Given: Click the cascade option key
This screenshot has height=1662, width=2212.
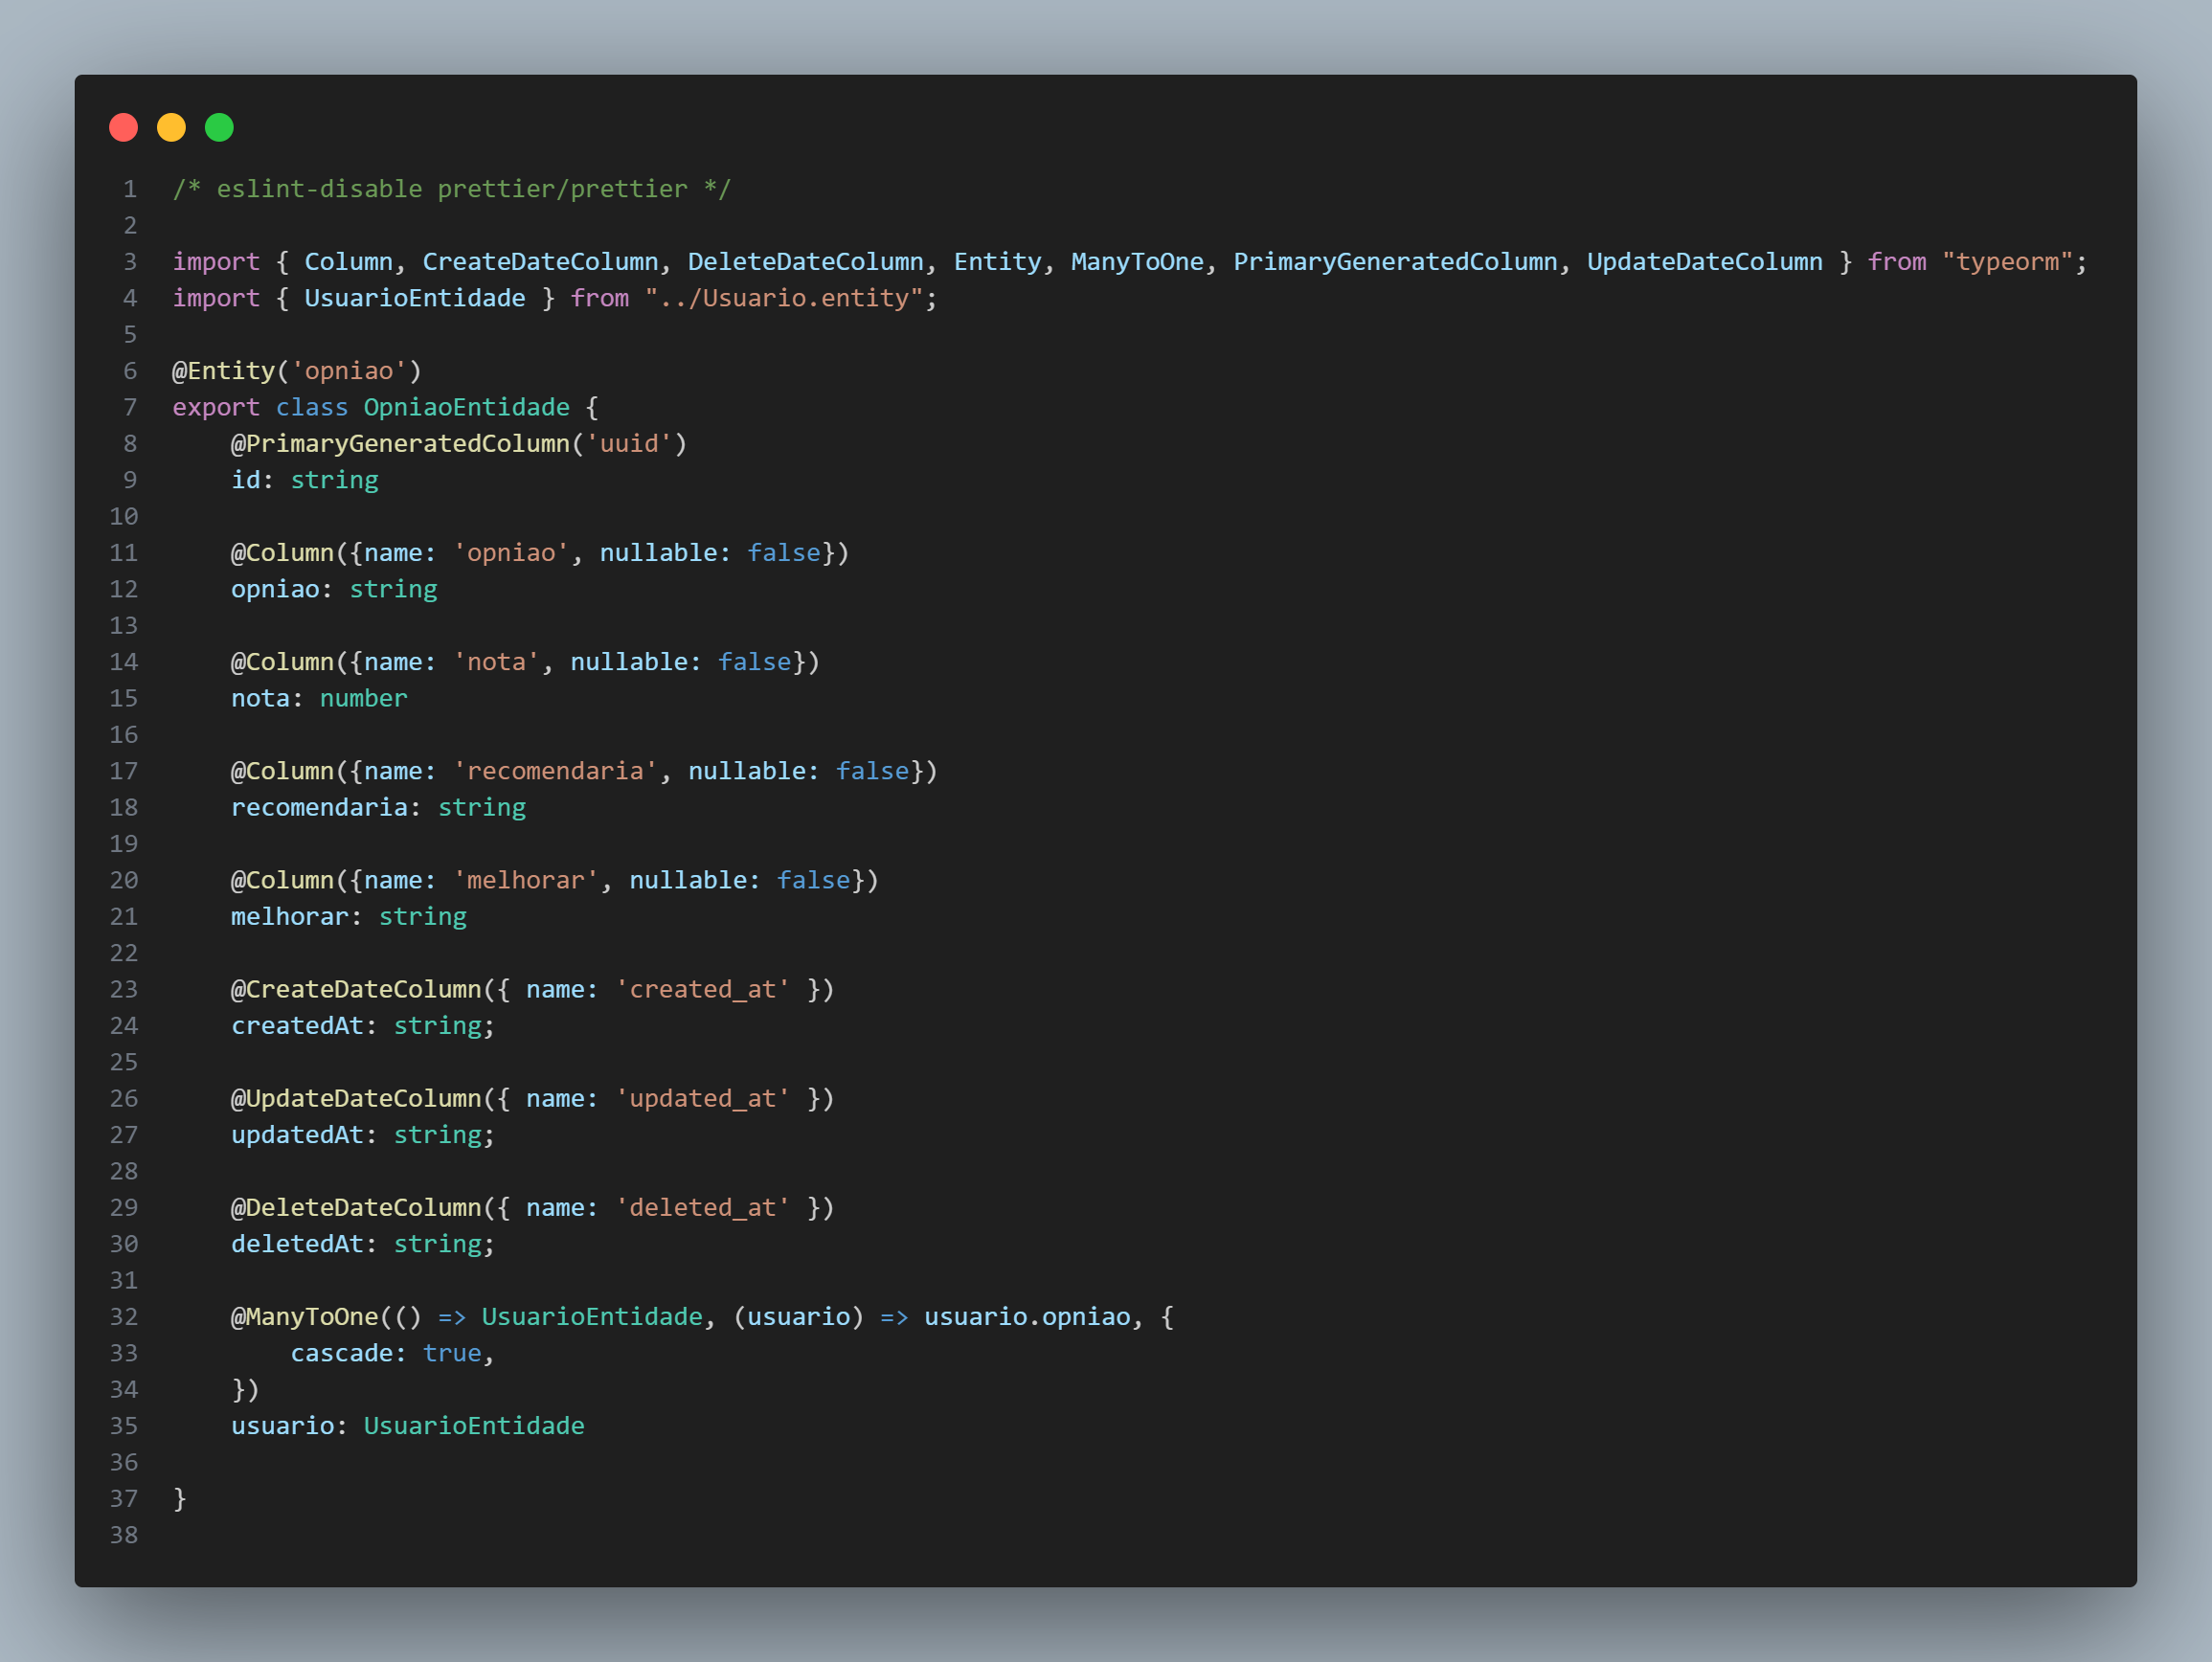Looking at the screenshot, I should 341,1353.
